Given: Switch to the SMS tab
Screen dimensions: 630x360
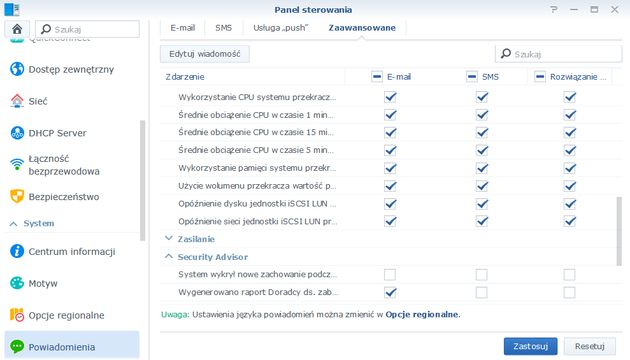Looking at the screenshot, I should click(x=223, y=28).
